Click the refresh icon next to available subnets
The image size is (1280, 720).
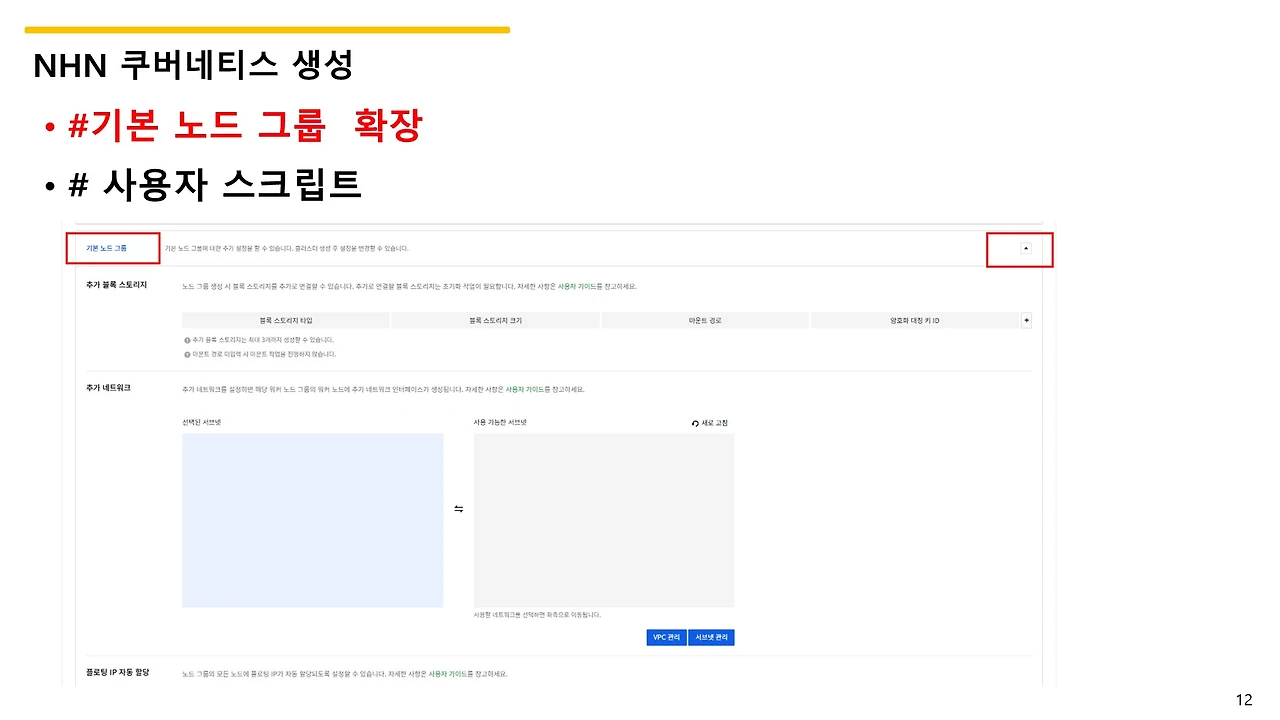(x=696, y=423)
